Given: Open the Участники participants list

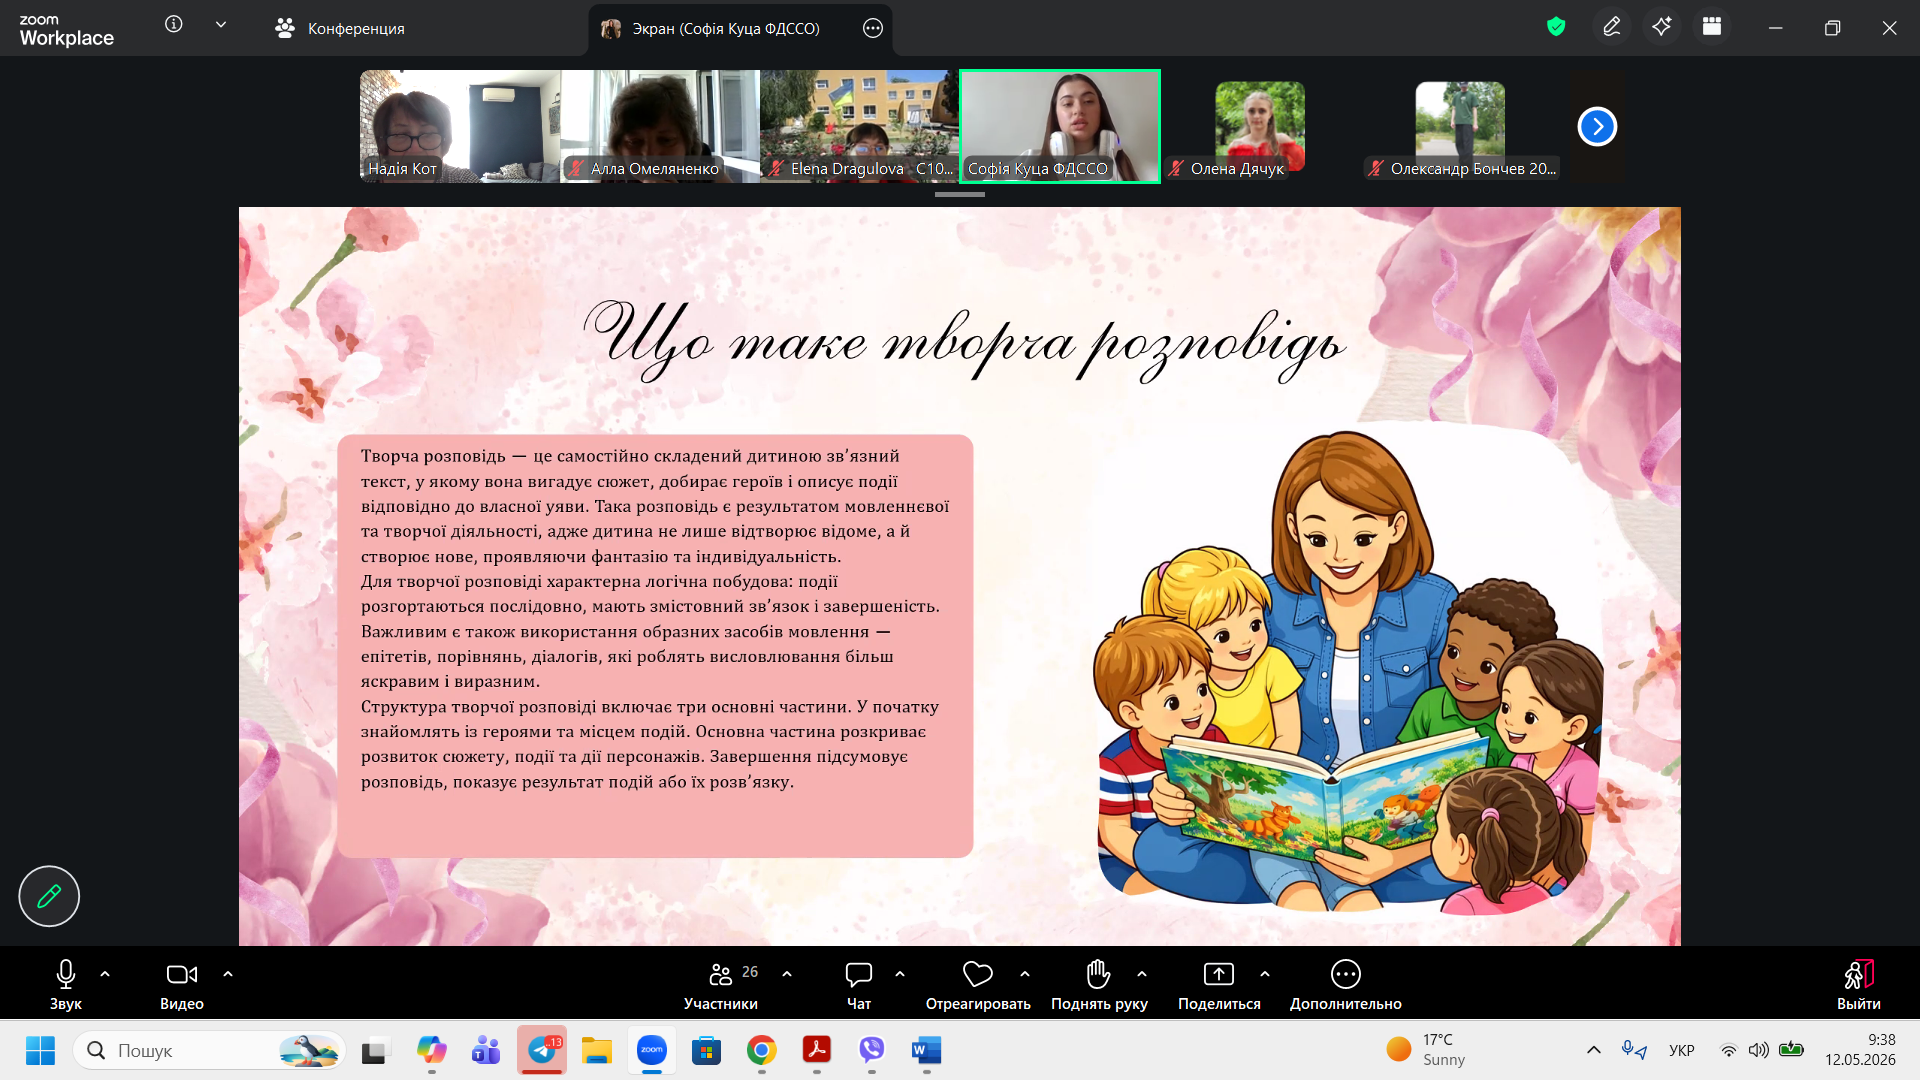Looking at the screenshot, I should point(721,986).
